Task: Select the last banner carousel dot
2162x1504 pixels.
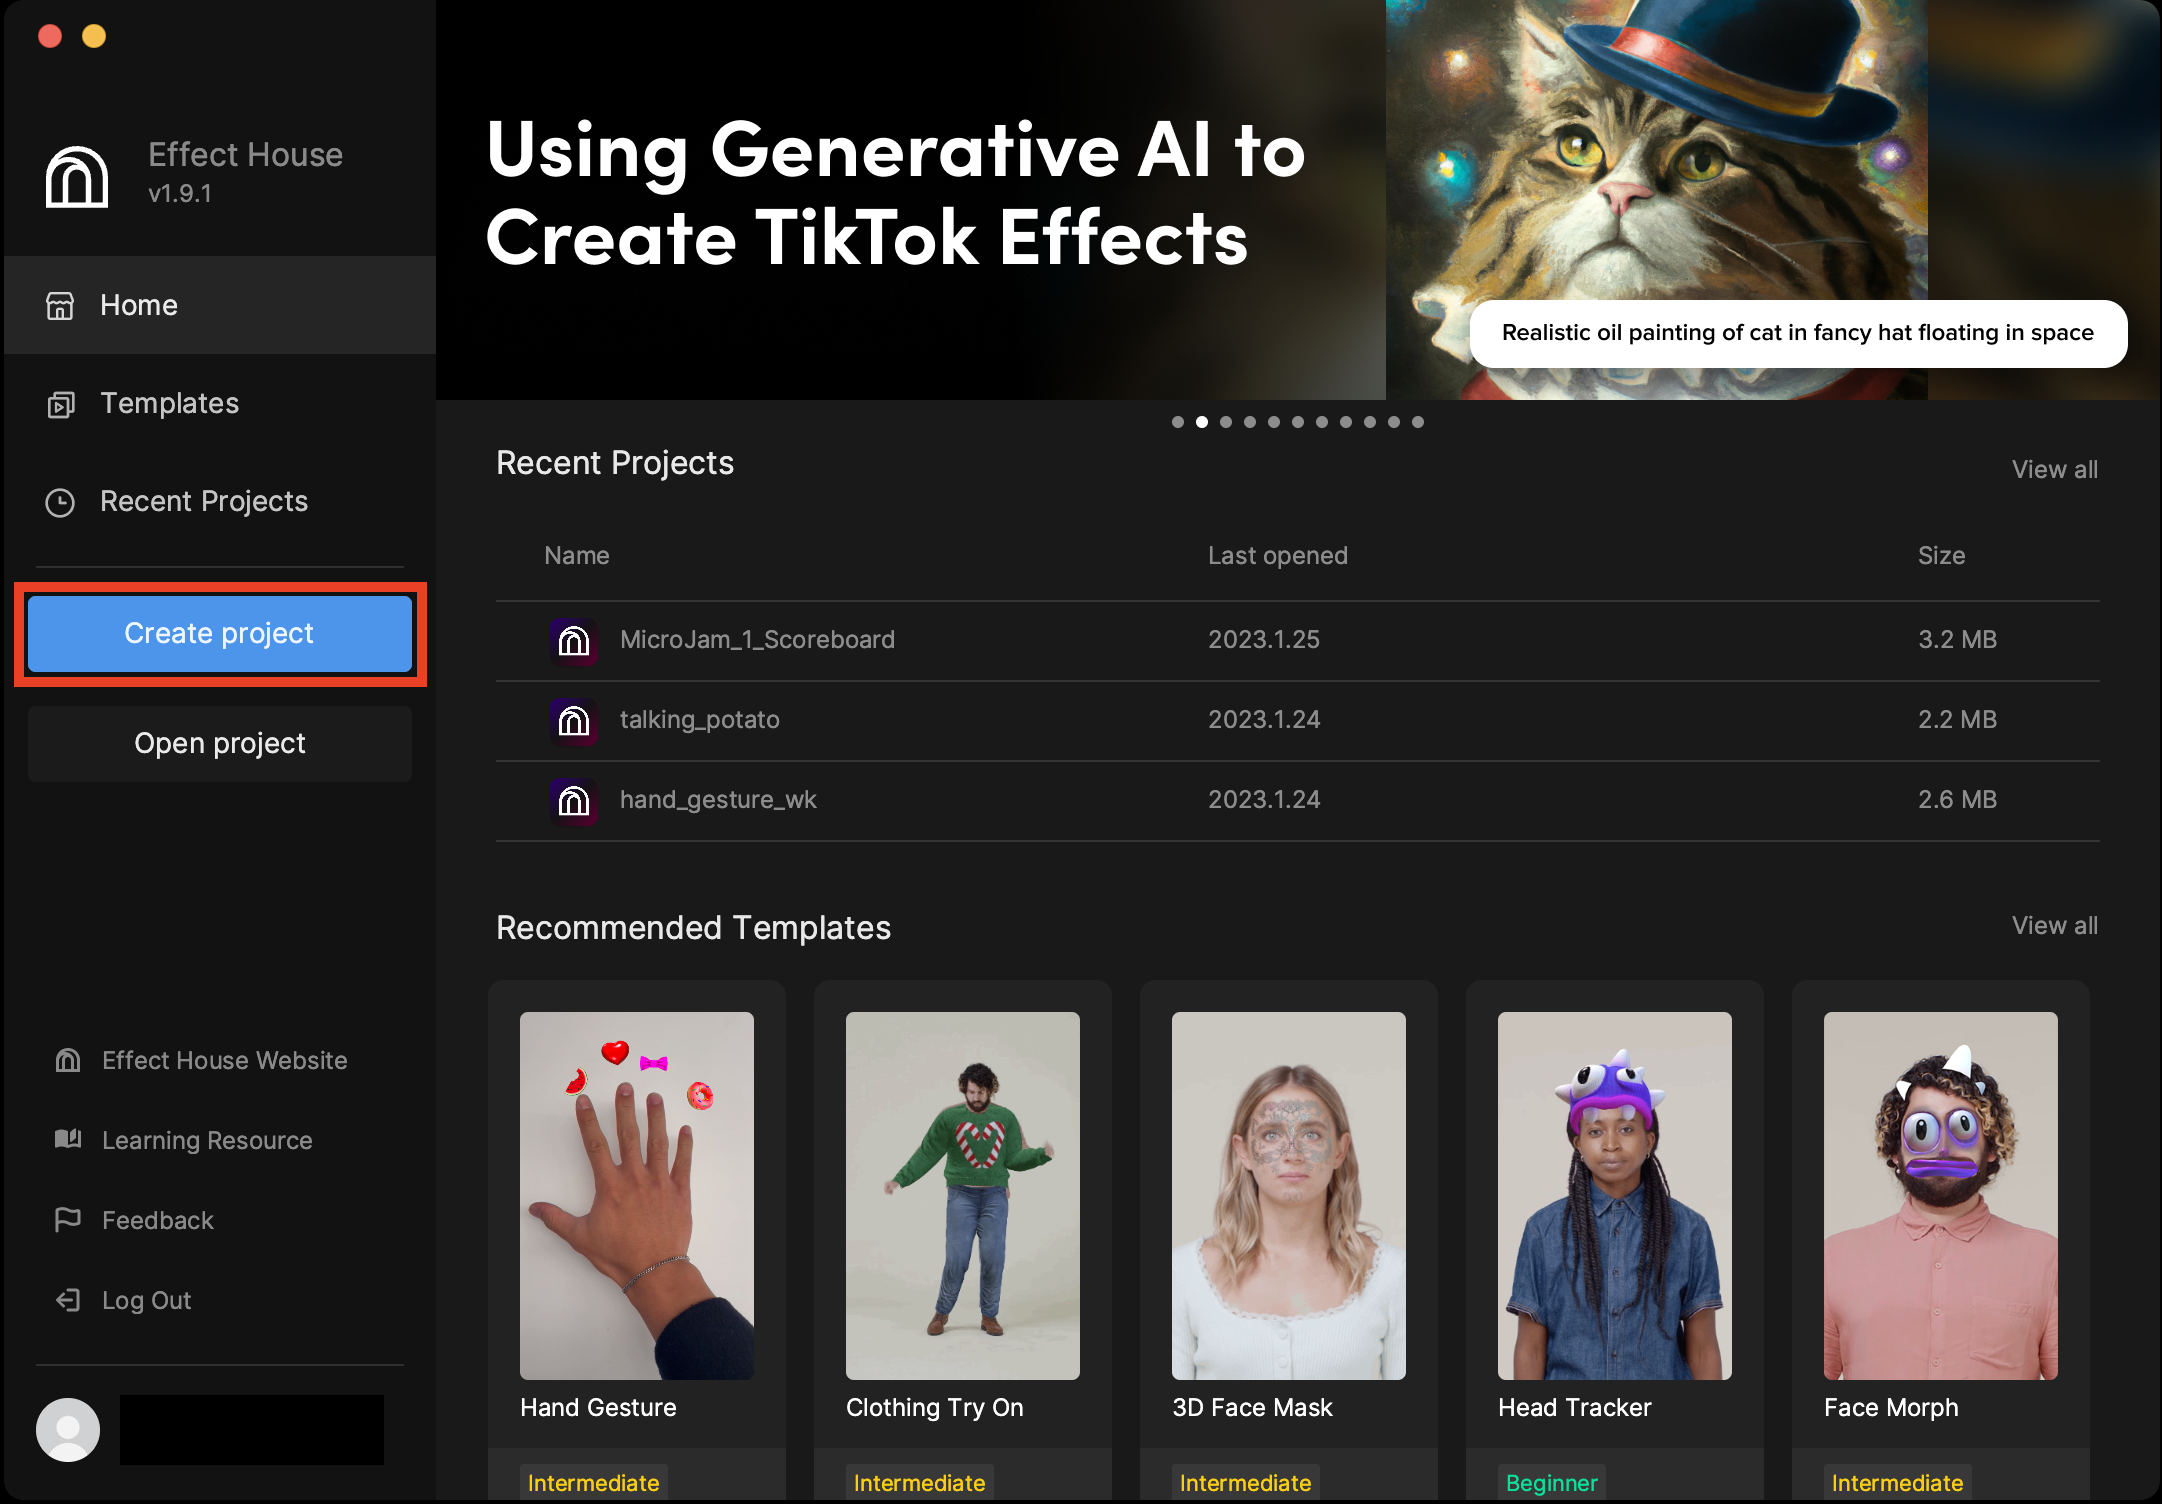Action: [x=1418, y=422]
